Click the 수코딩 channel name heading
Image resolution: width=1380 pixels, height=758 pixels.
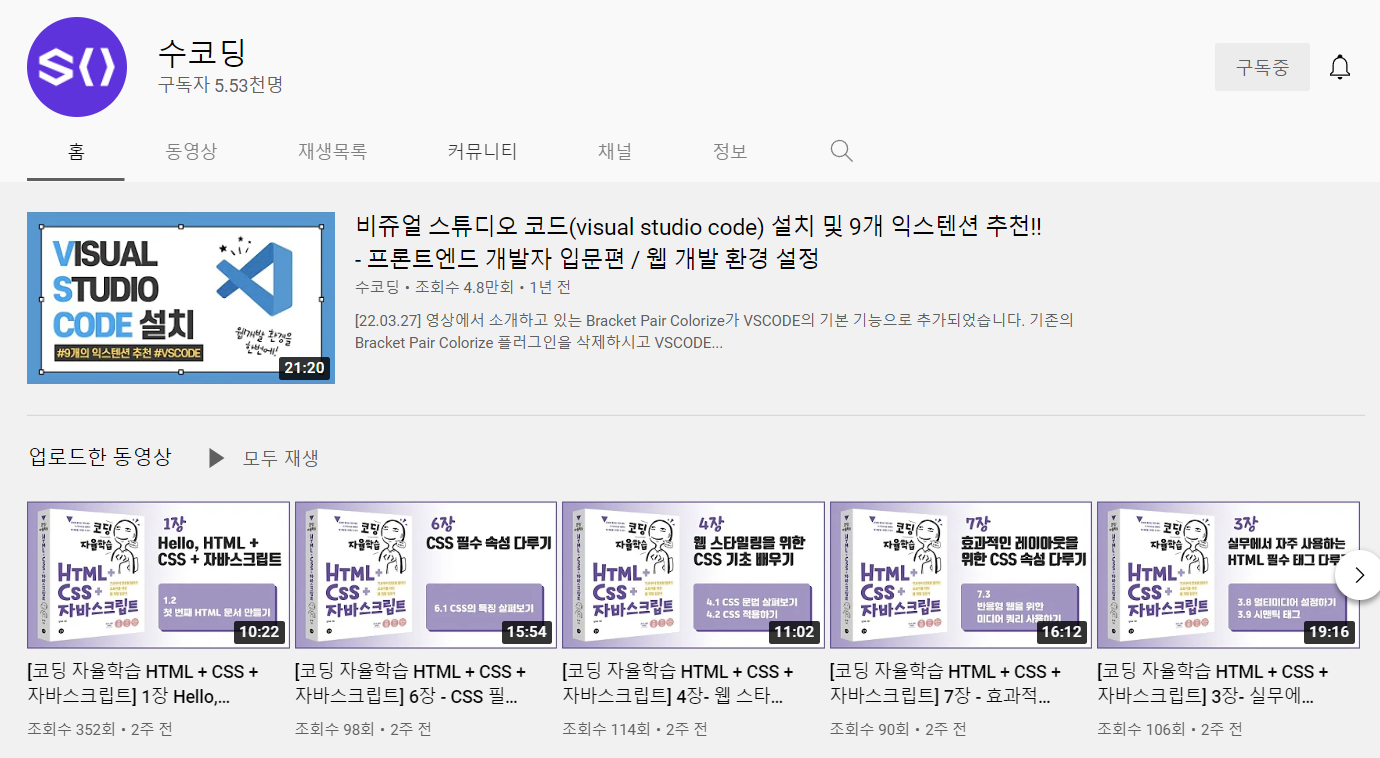click(202, 53)
